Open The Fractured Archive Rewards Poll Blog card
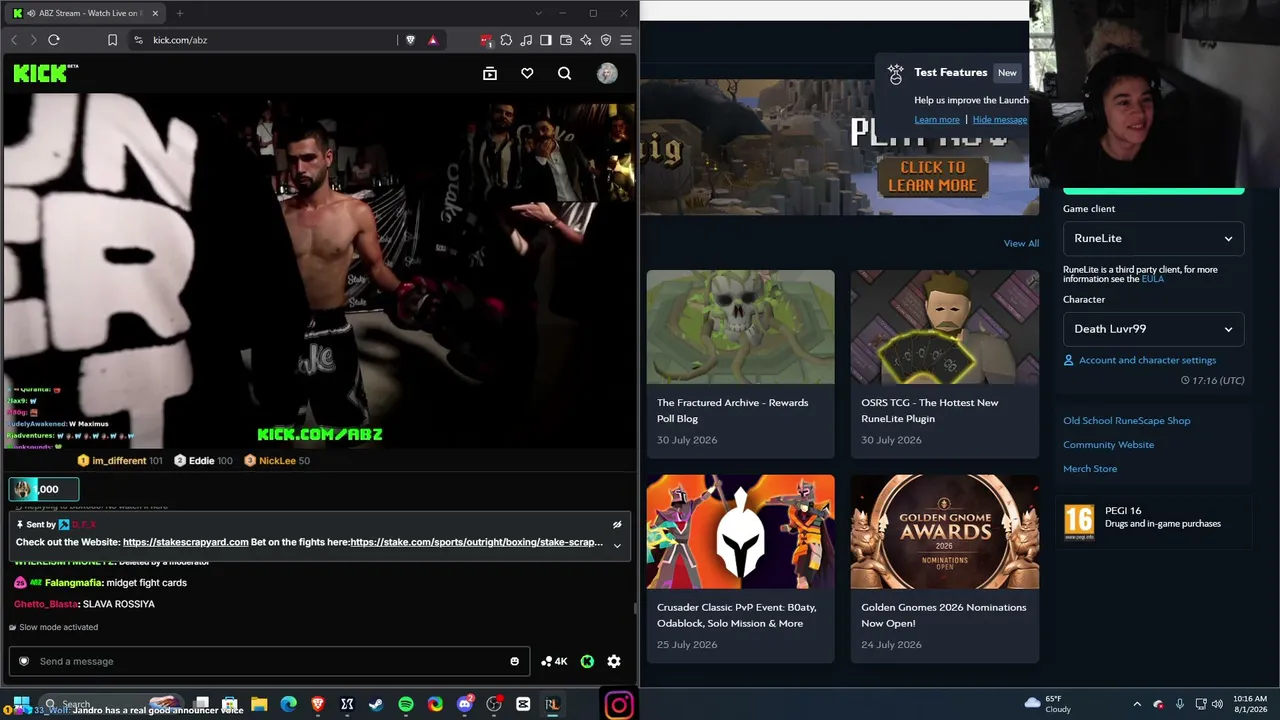1280x720 pixels. [x=740, y=363]
